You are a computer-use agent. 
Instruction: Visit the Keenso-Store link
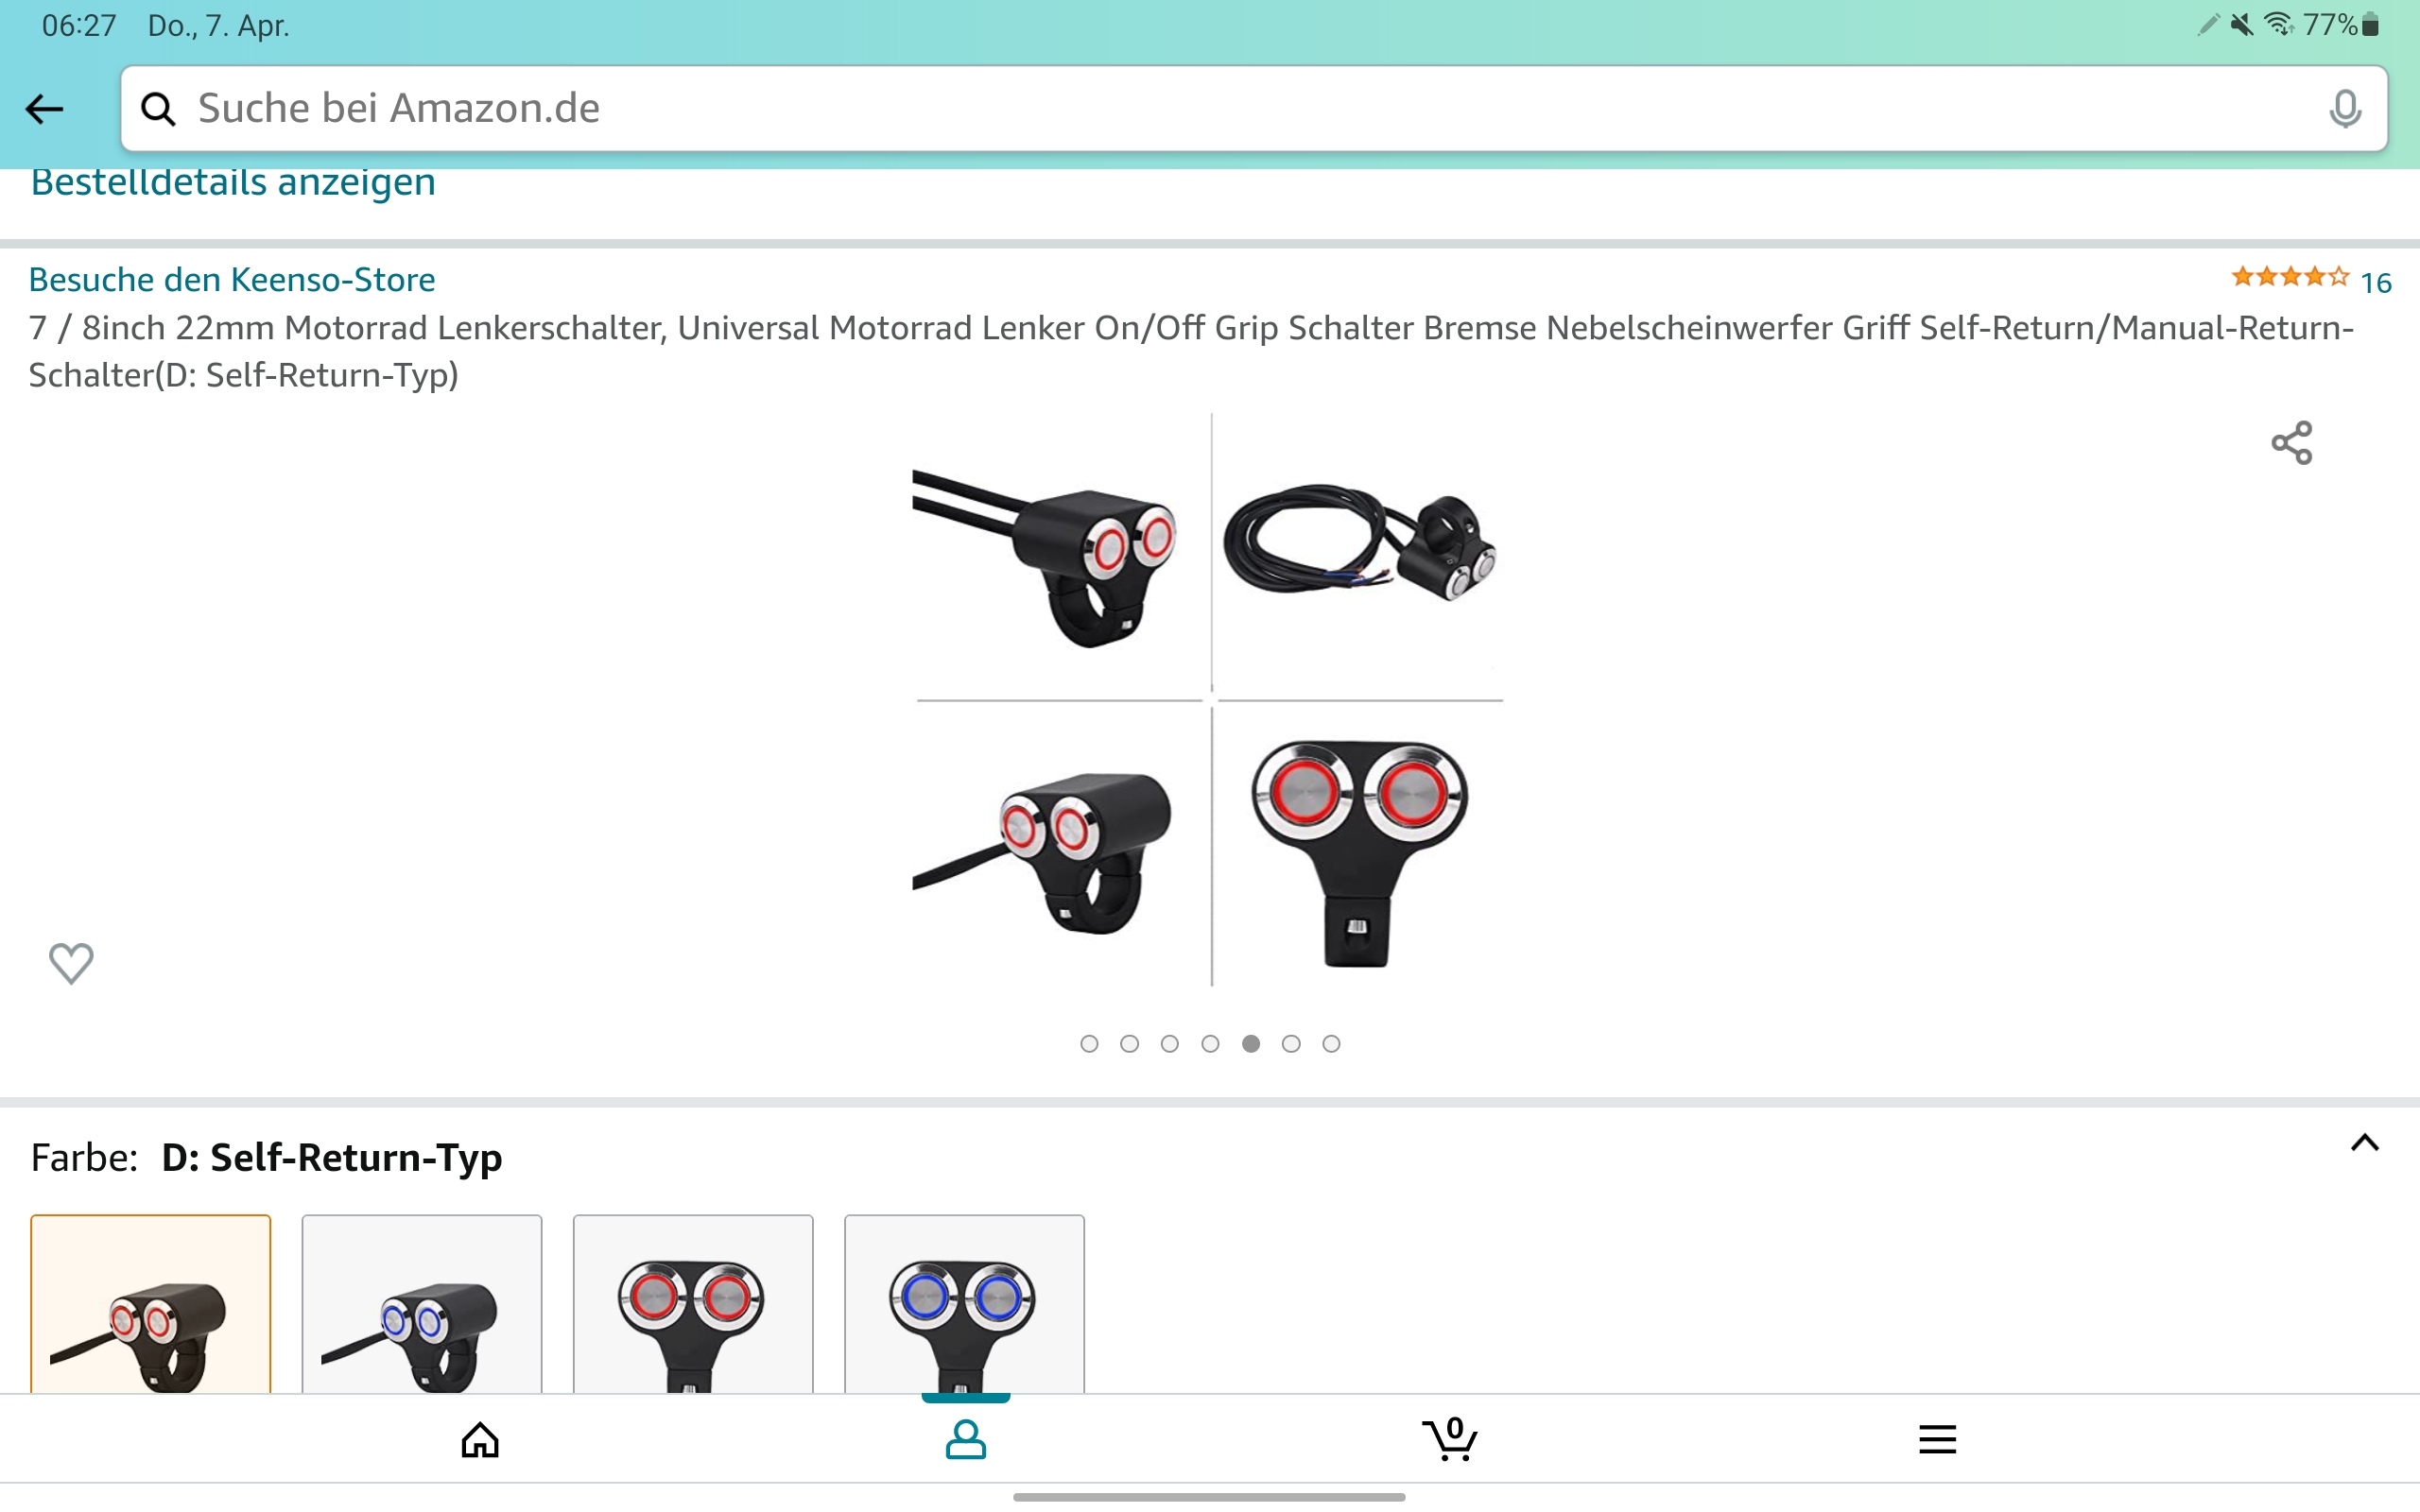coord(232,280)
